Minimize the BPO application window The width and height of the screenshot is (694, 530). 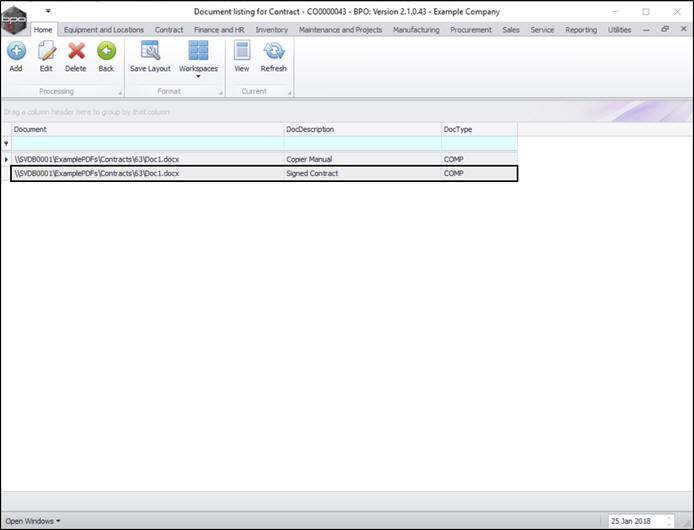[x=615, y=12]
